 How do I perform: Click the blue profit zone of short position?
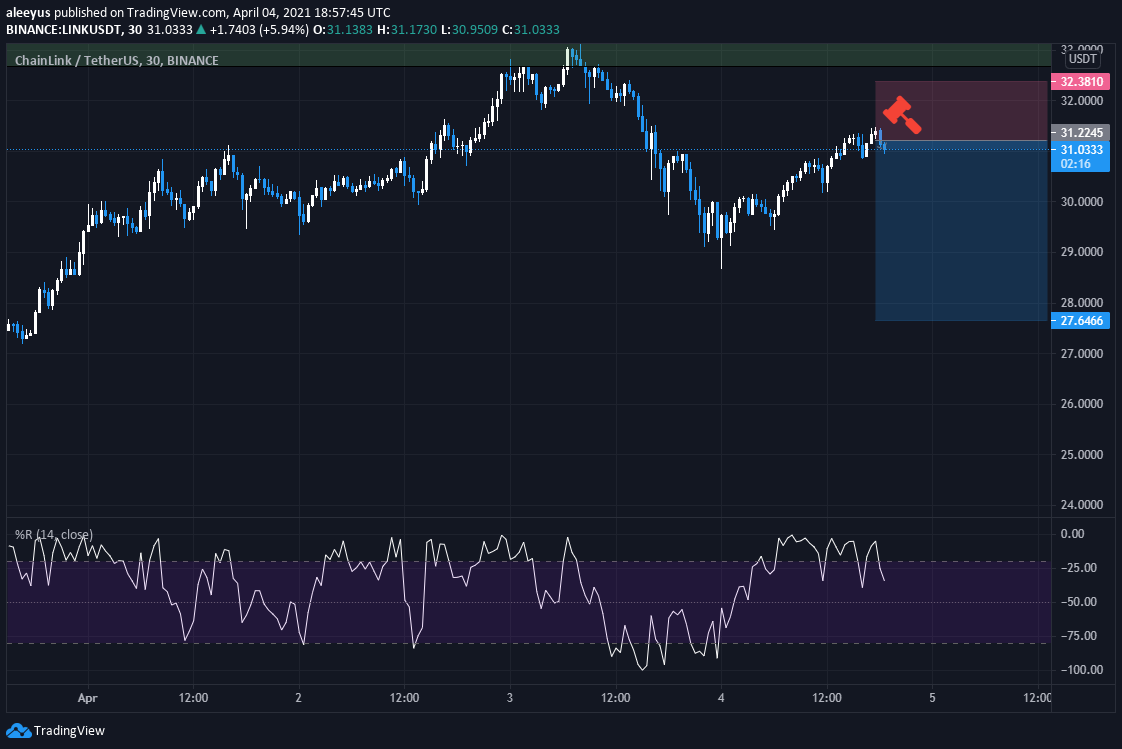[x=961, y=230]
